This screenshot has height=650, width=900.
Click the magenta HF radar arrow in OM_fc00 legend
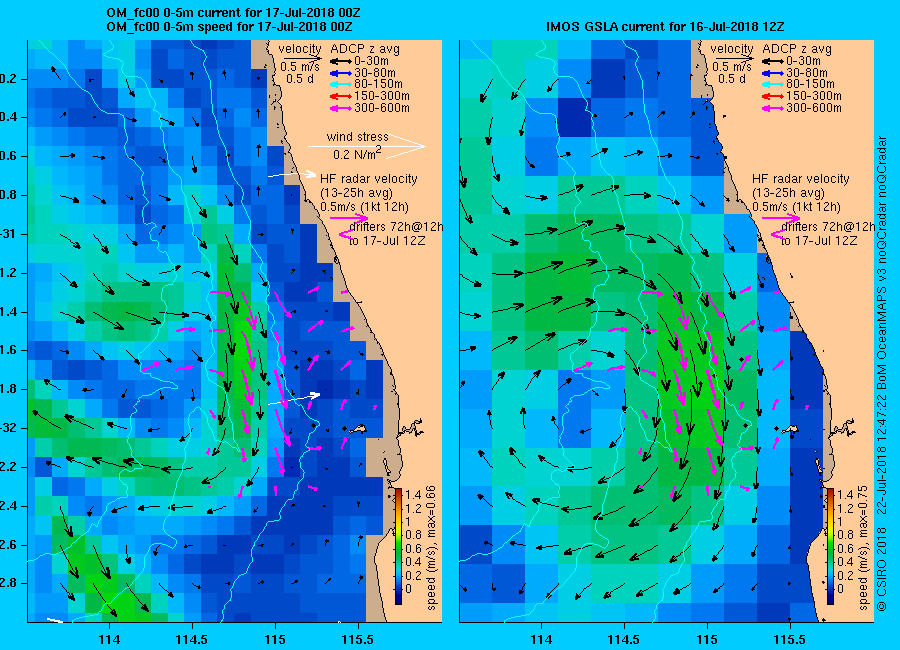point(349,218)
